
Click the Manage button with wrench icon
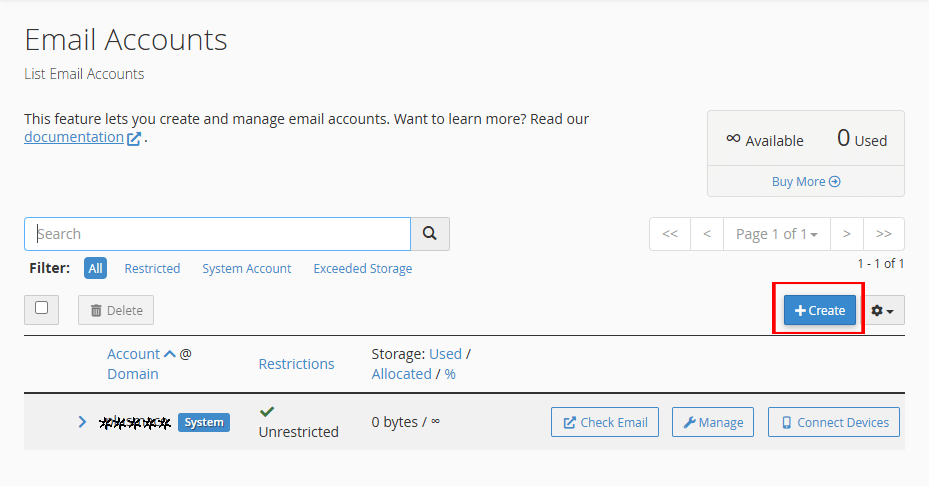tap(713, 422)
